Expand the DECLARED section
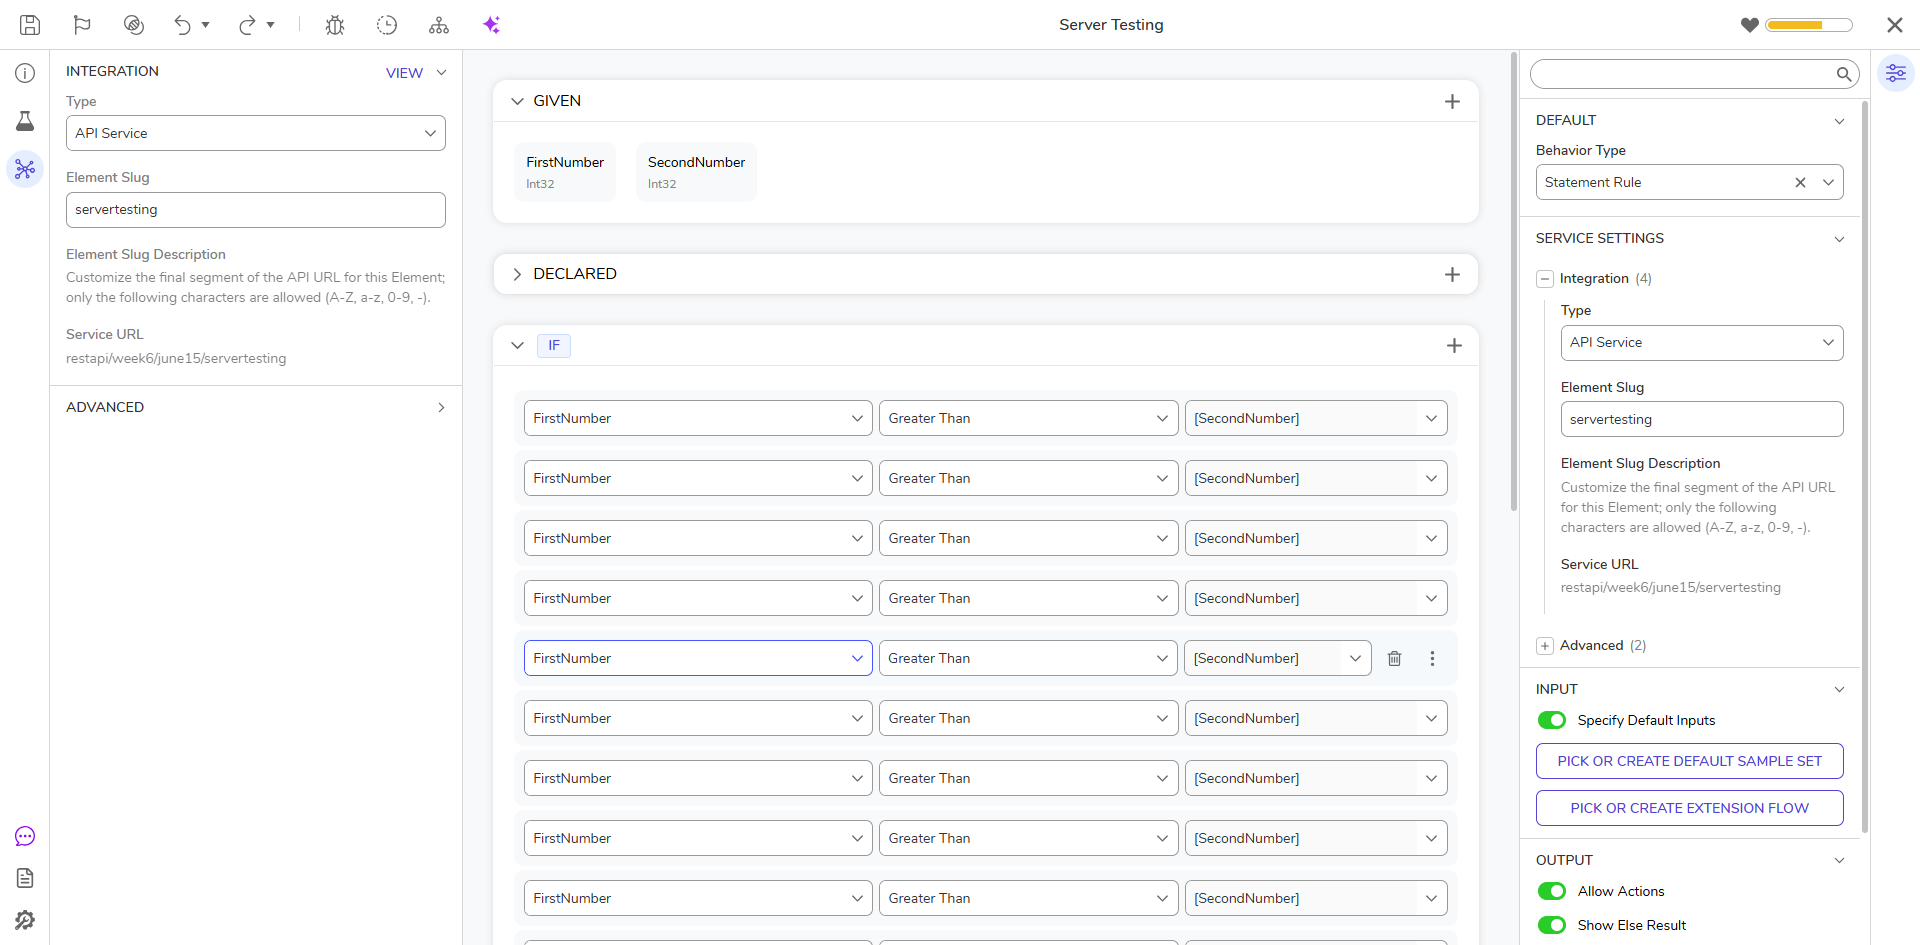The image size is (1920, 945). click(517, 274)
